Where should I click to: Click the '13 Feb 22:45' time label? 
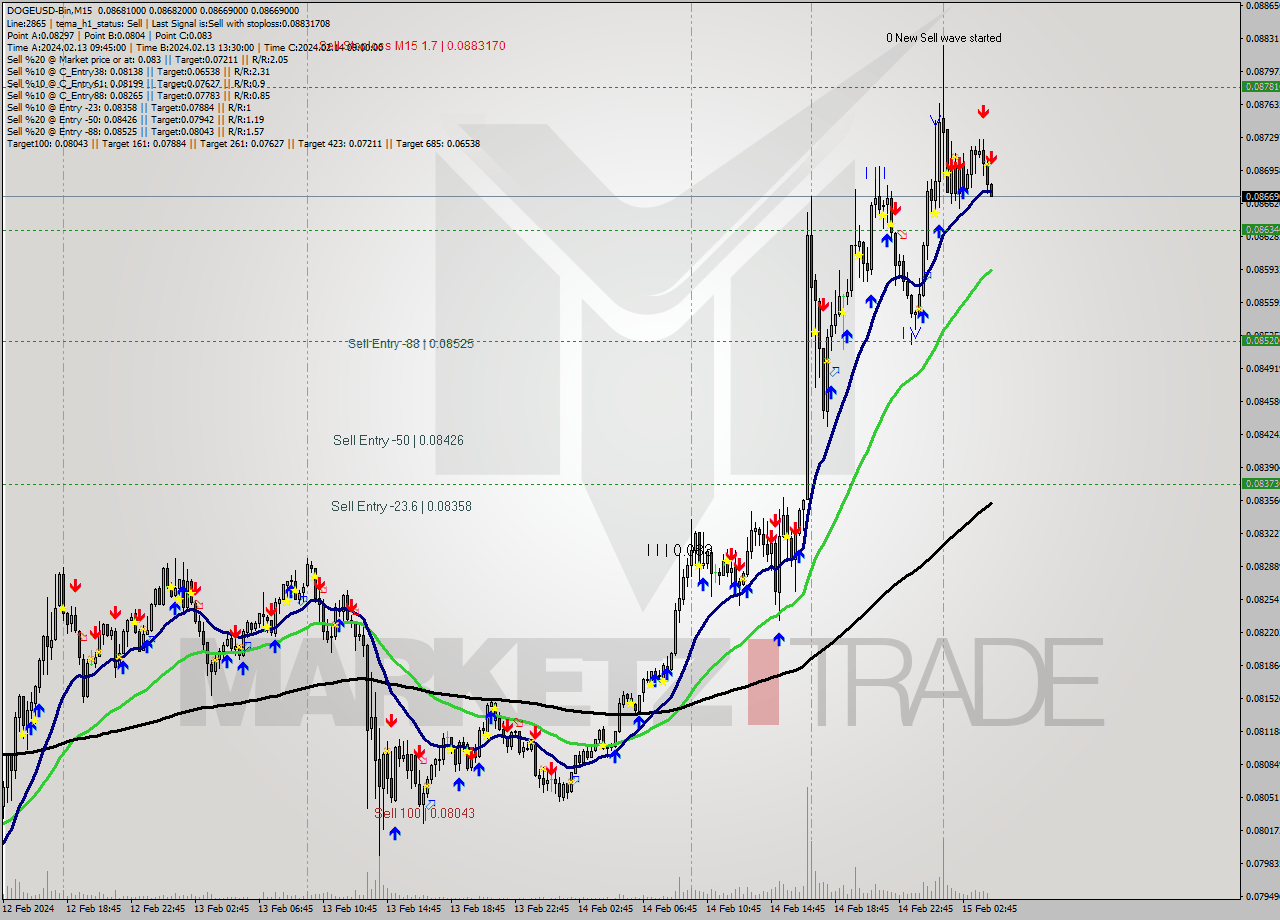[542, 909]
